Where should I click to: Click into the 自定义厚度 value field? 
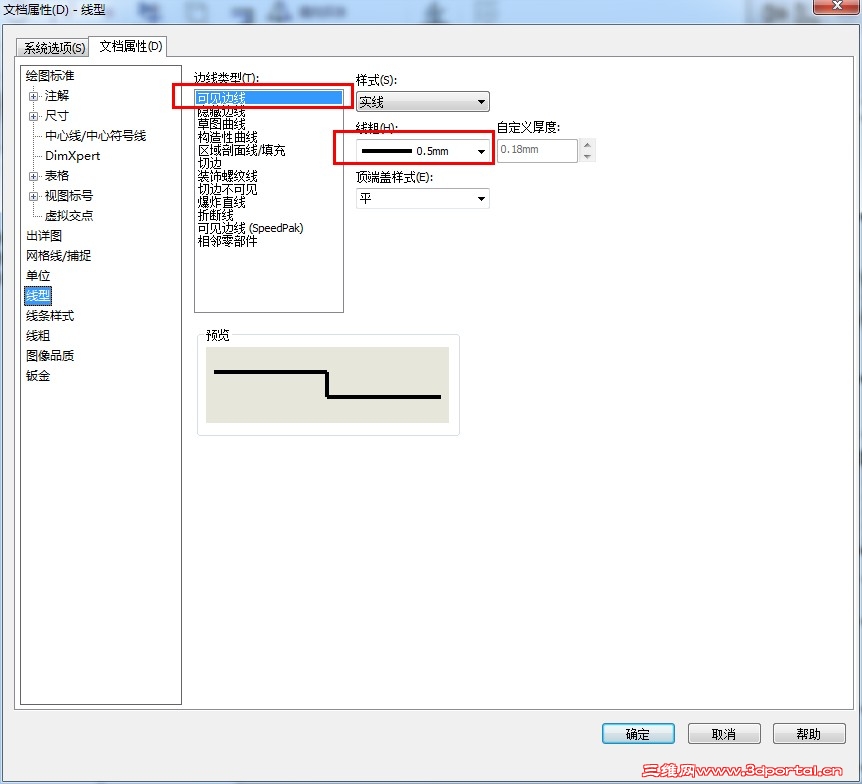(x=536, y=150)
